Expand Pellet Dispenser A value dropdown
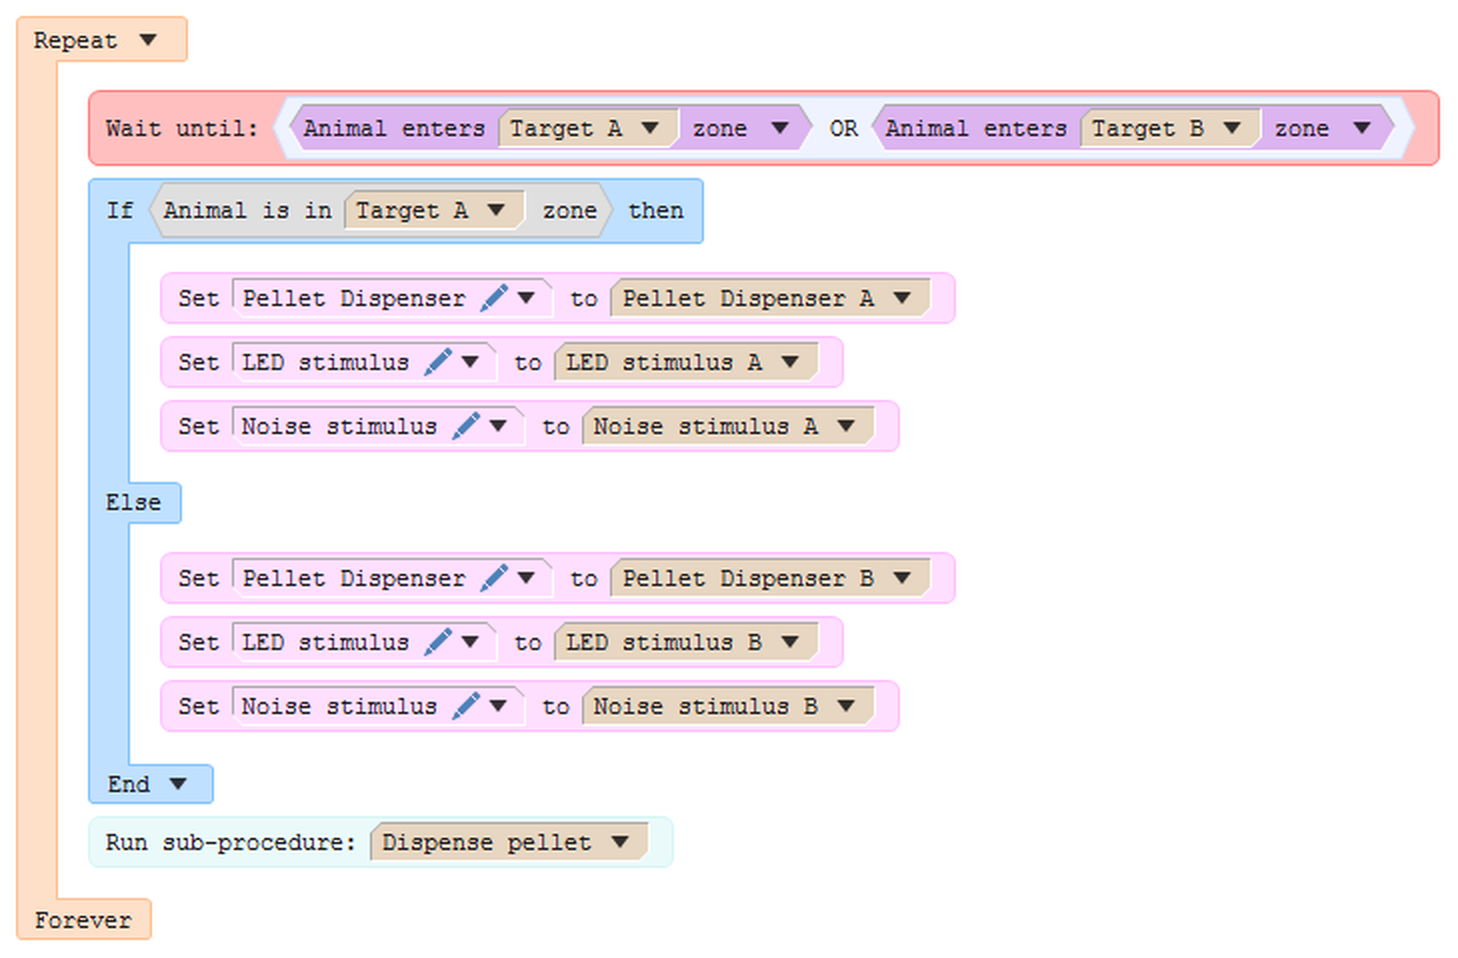This screenshot has height=958, width=1458. [x=902, y=298]
